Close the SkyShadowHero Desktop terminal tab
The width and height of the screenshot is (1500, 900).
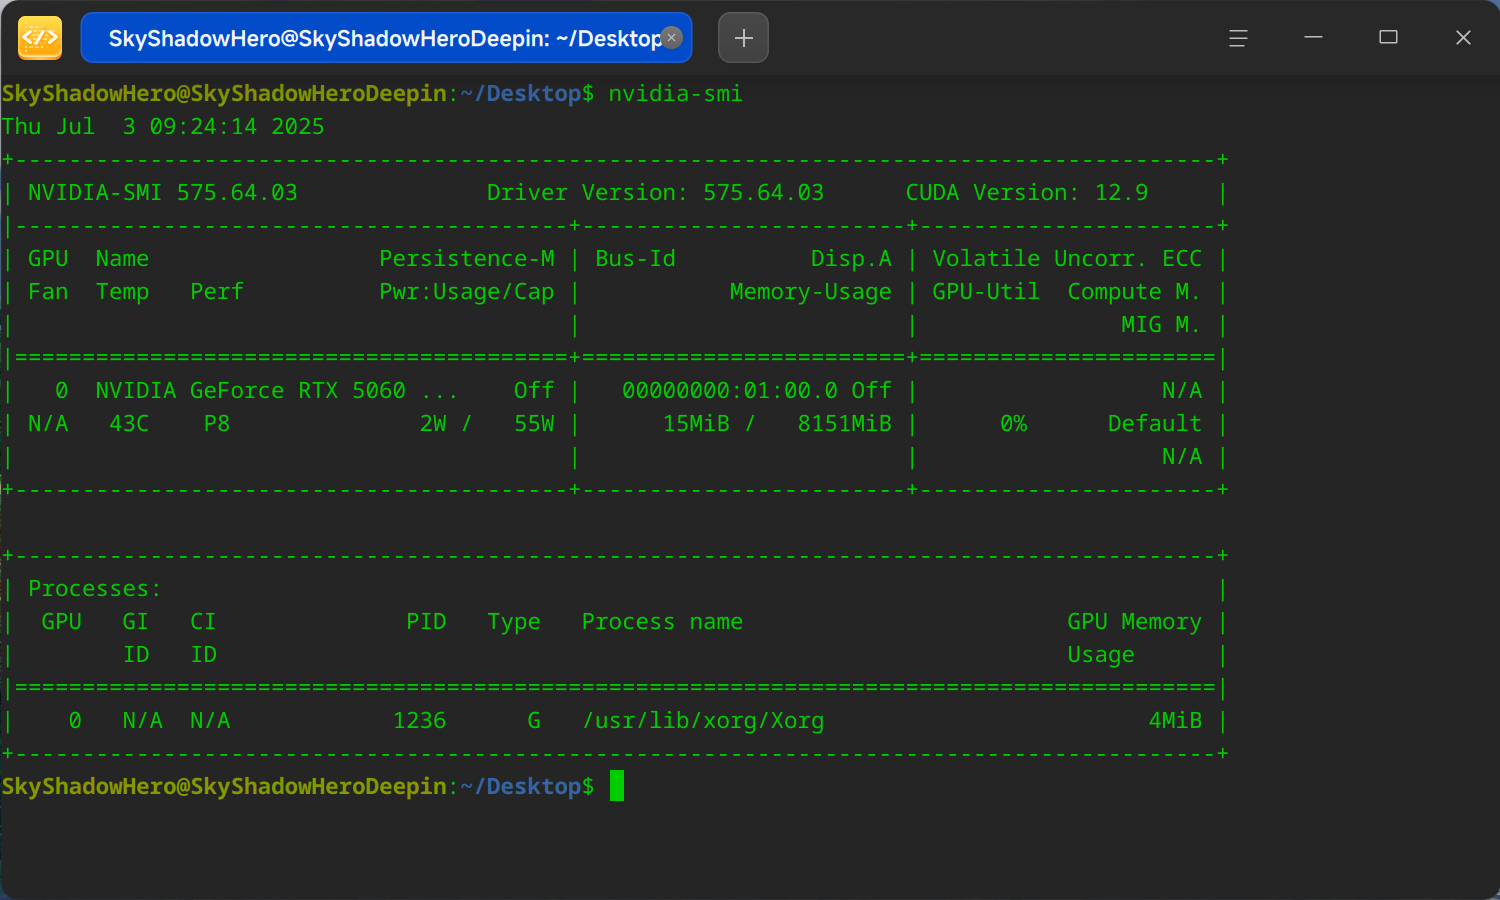click(x=672, y=38)
